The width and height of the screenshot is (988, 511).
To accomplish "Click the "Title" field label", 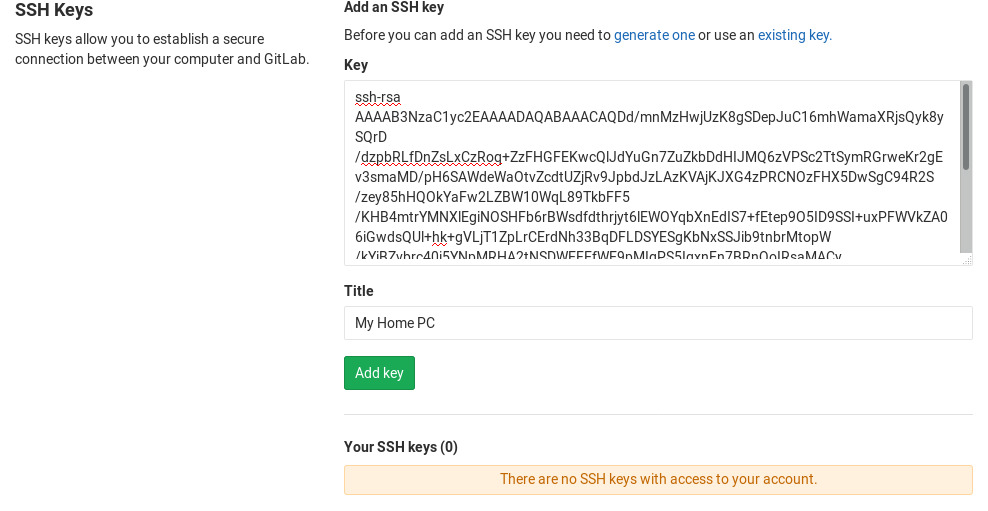I will [x=359, y=290].
